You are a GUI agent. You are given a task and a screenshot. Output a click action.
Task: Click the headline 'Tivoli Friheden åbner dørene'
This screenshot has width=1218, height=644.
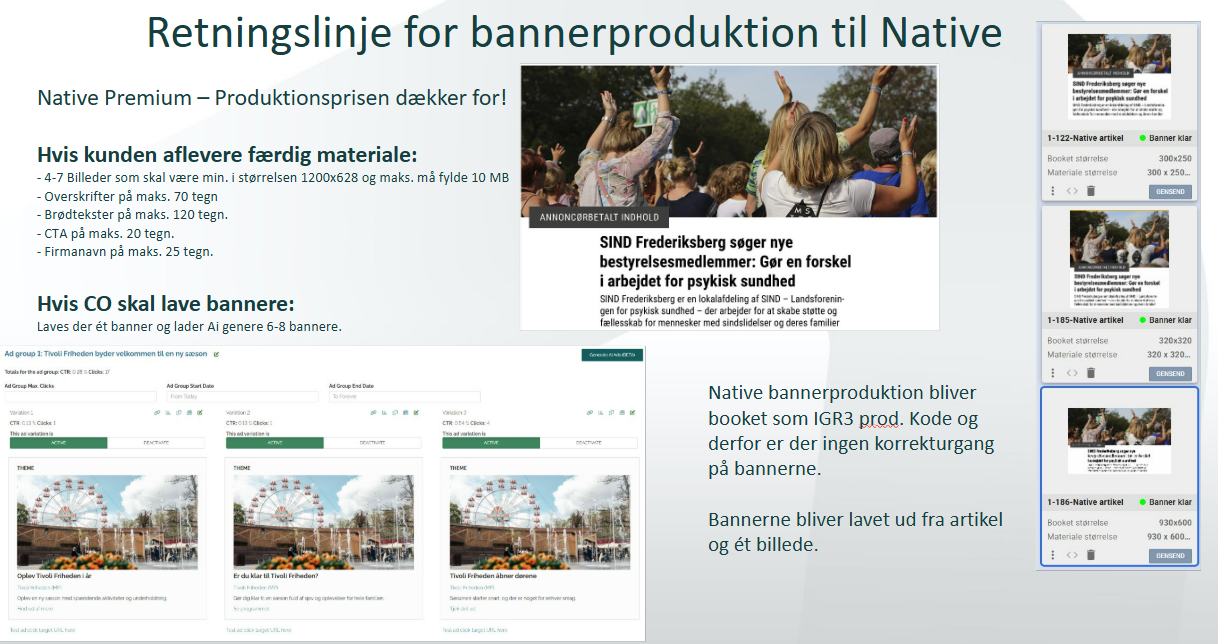click(x=494, y=576)
